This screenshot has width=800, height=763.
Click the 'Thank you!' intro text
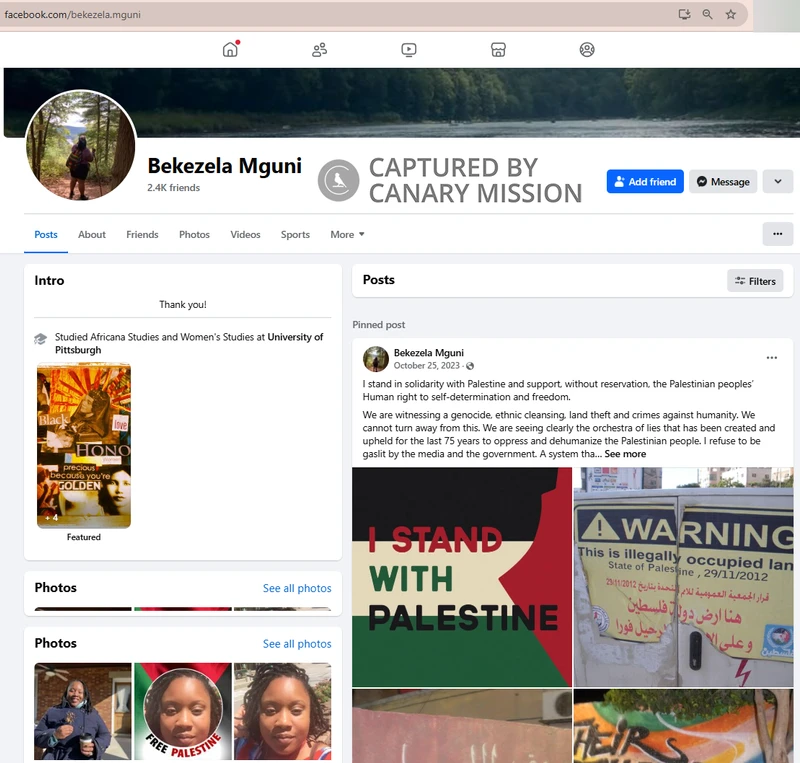[183, 305]
